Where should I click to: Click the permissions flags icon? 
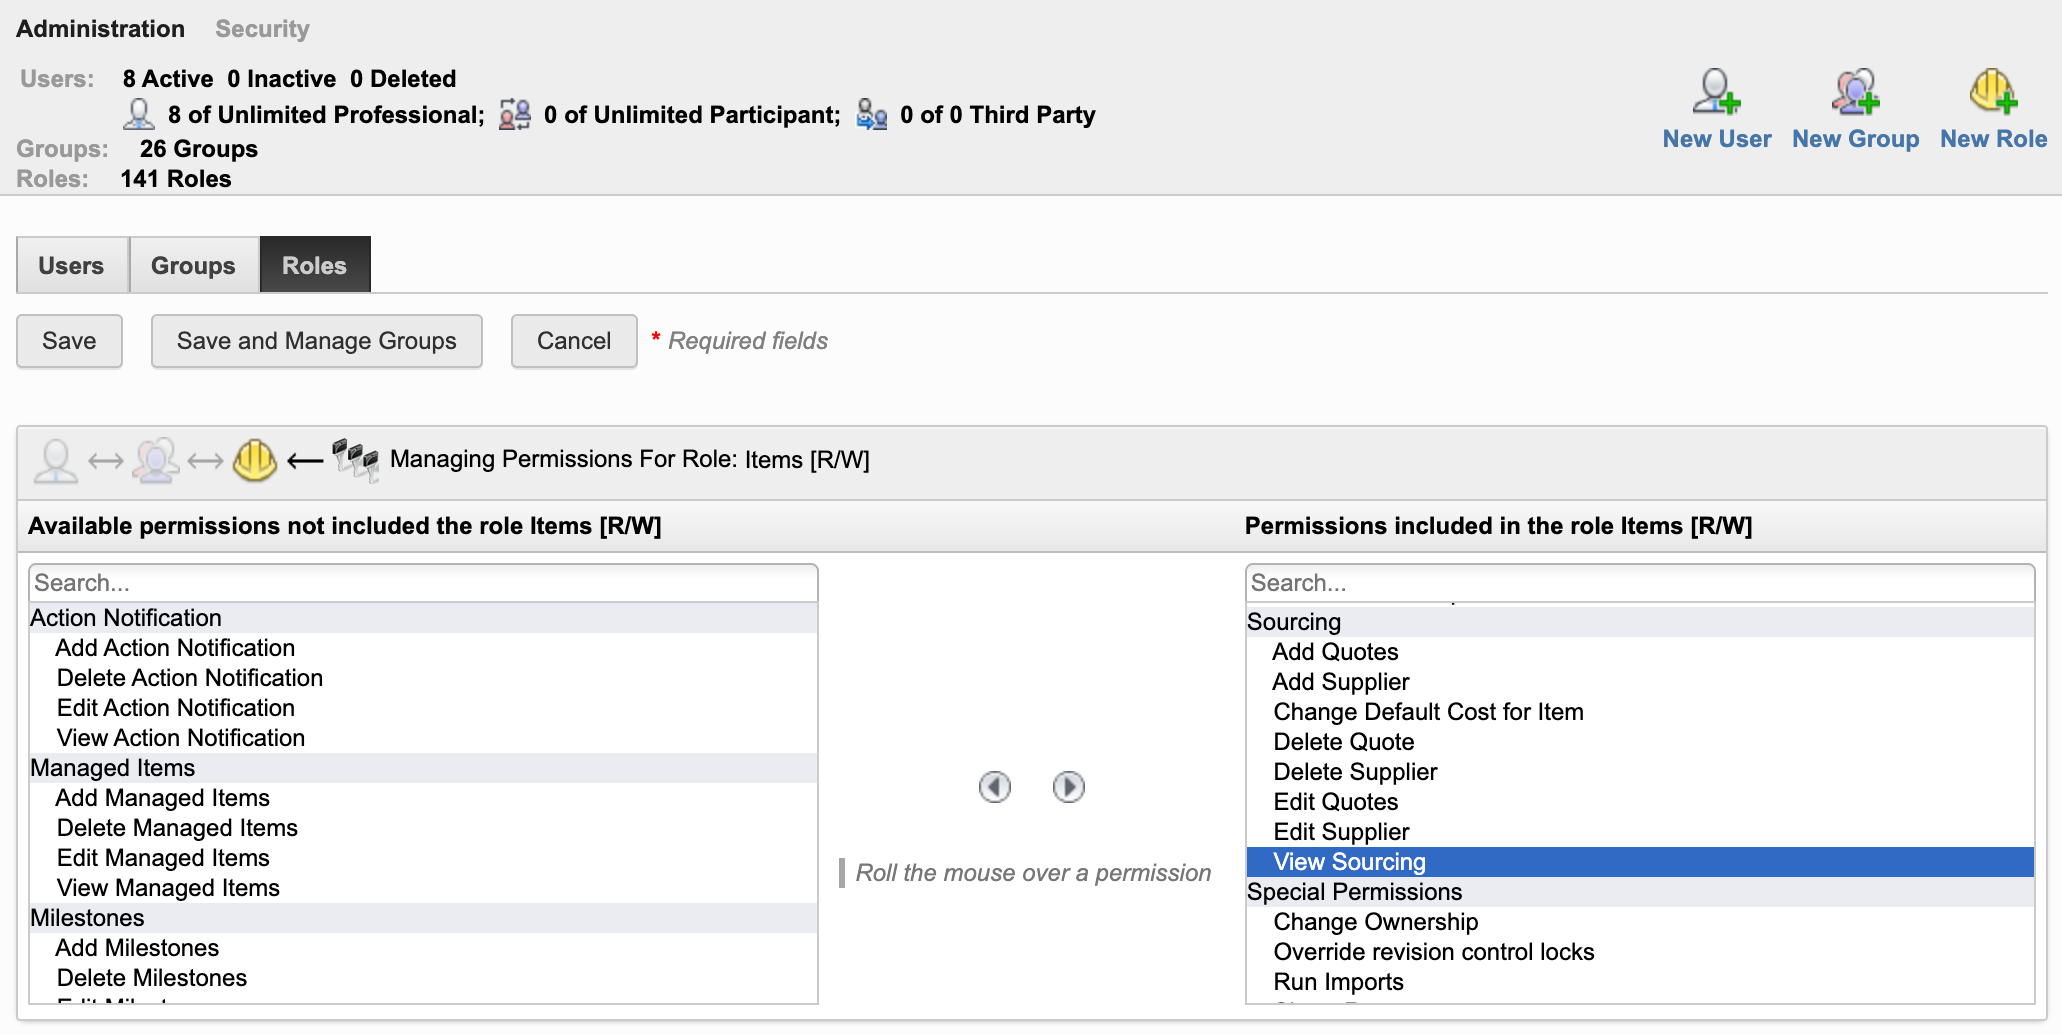[355, 460]
